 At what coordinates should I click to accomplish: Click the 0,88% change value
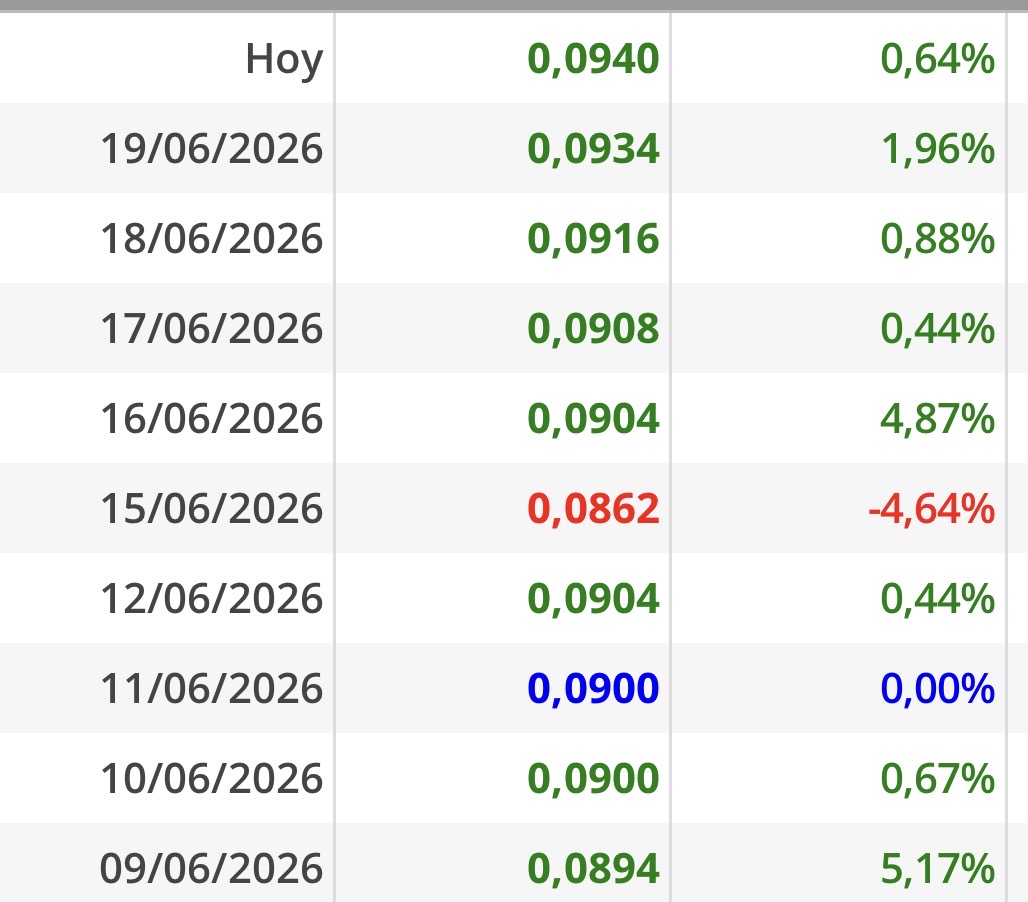(938, 238)
